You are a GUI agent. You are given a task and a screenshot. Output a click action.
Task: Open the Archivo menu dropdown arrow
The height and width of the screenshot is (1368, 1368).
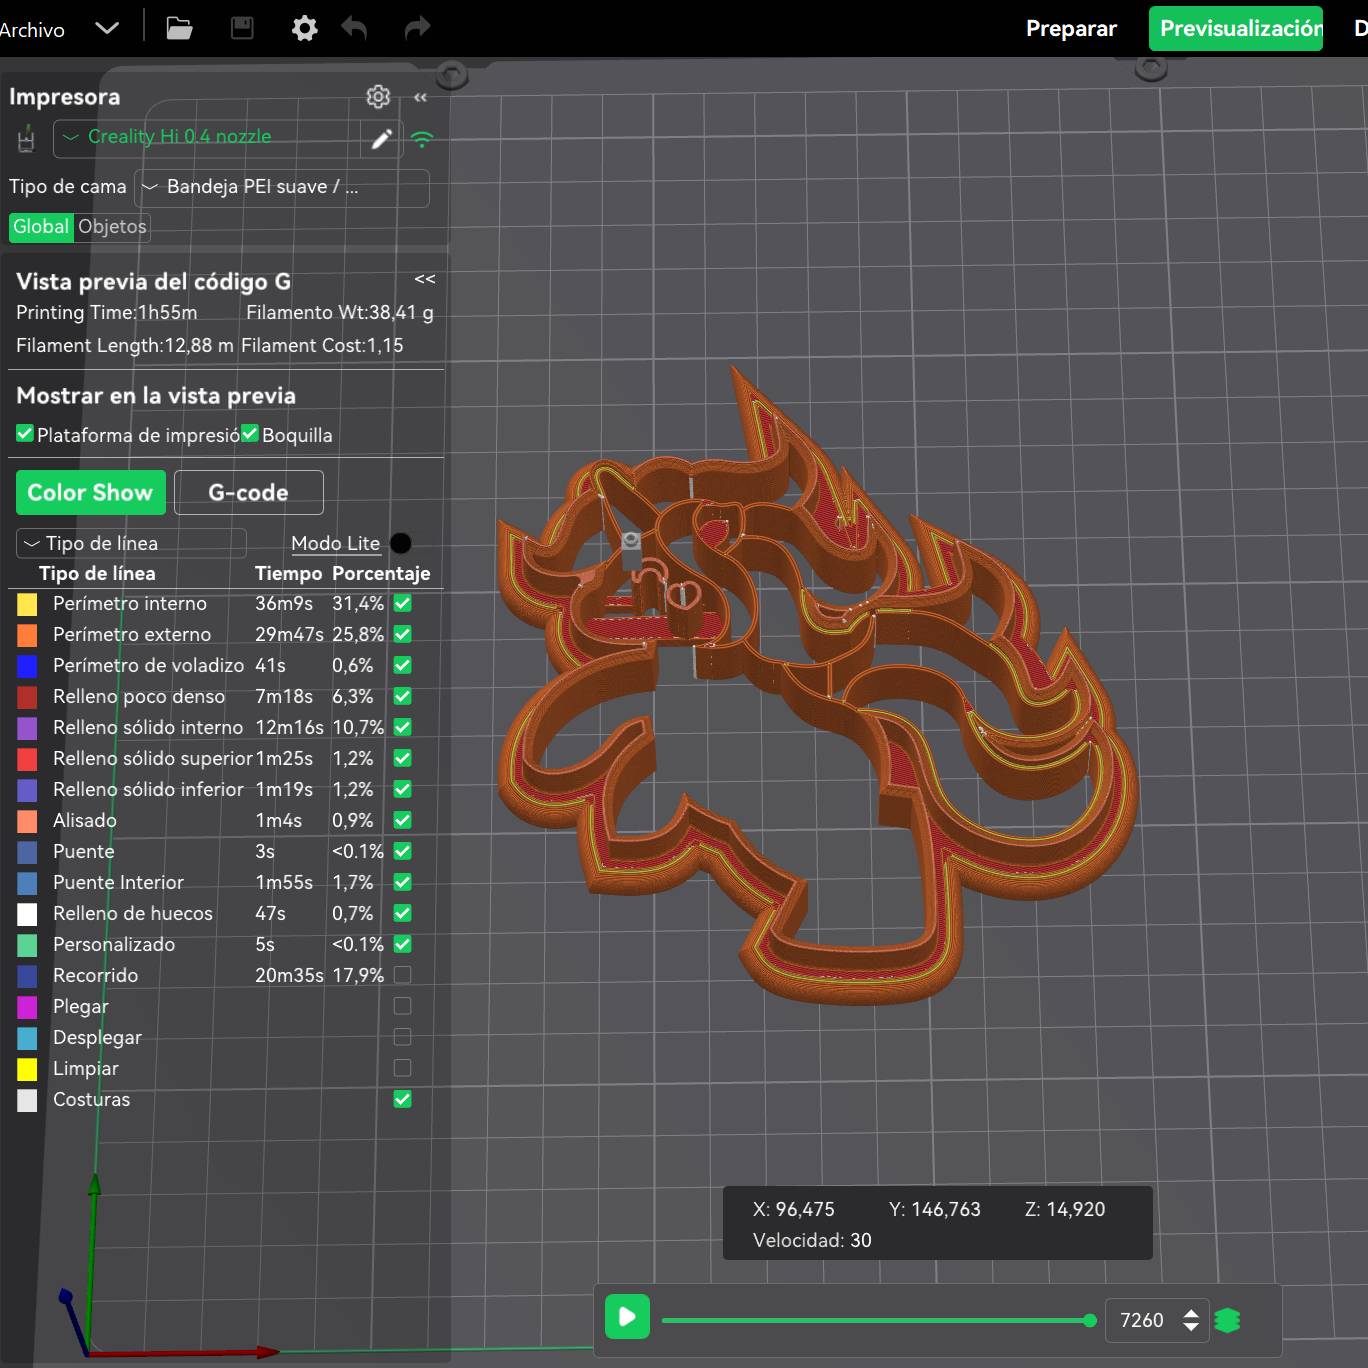tap(107, 28)
